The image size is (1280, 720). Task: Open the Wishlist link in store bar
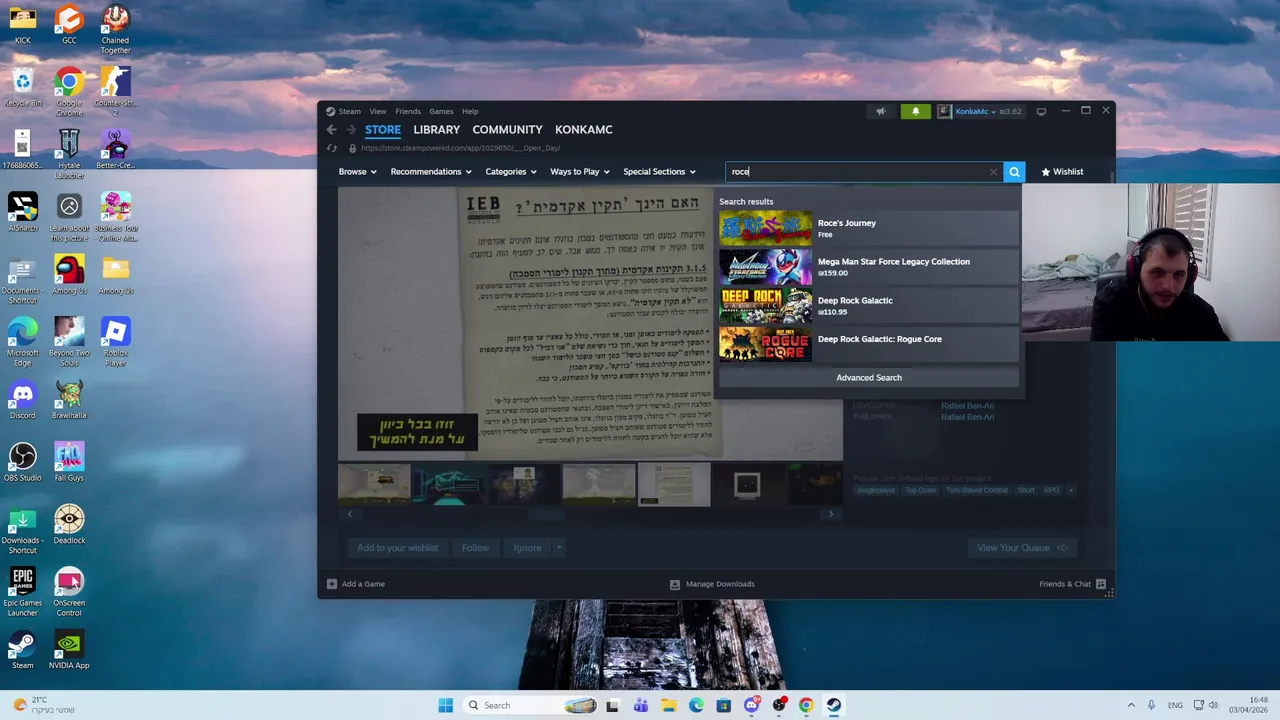(1061, 172)
